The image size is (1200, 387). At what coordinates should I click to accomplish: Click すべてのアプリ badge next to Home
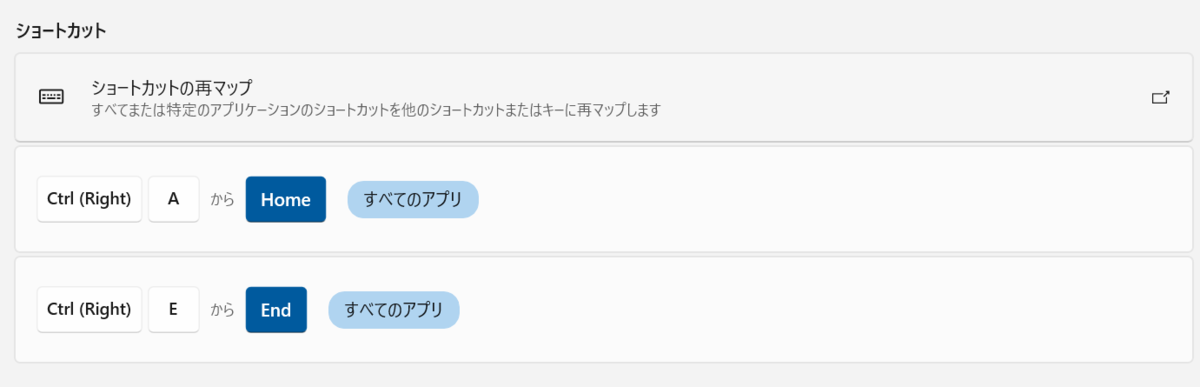pos(413,199)
